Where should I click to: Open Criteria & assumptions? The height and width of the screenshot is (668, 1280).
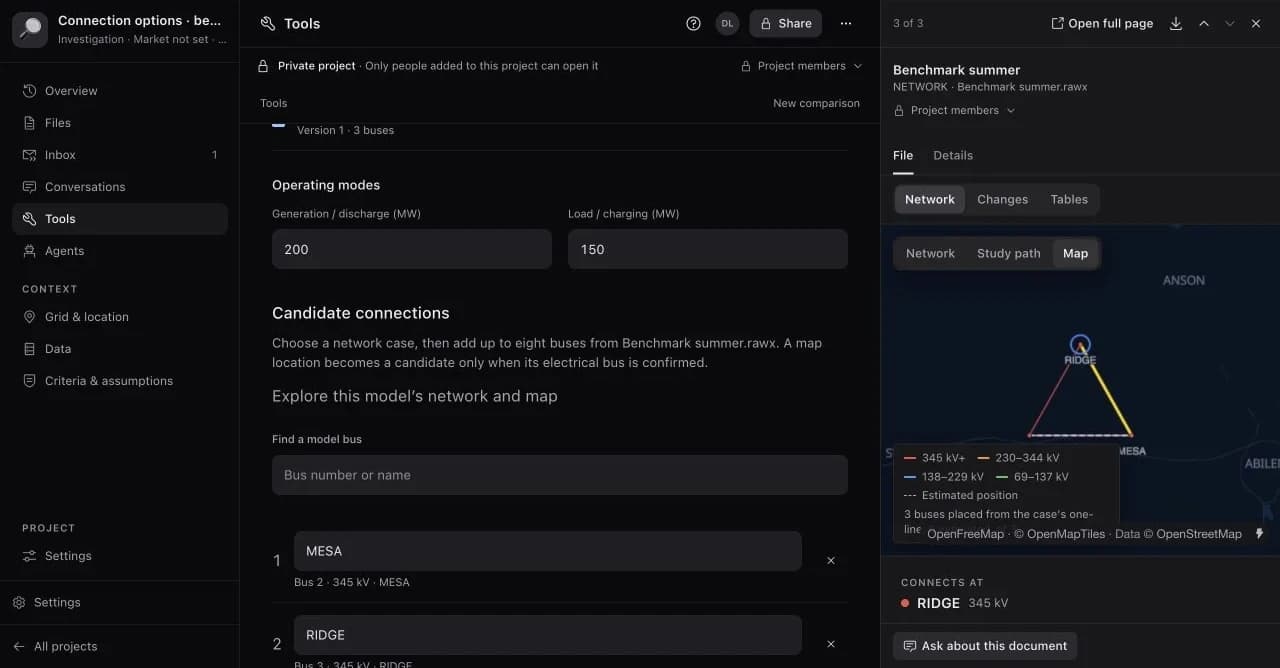click(120, 381)
